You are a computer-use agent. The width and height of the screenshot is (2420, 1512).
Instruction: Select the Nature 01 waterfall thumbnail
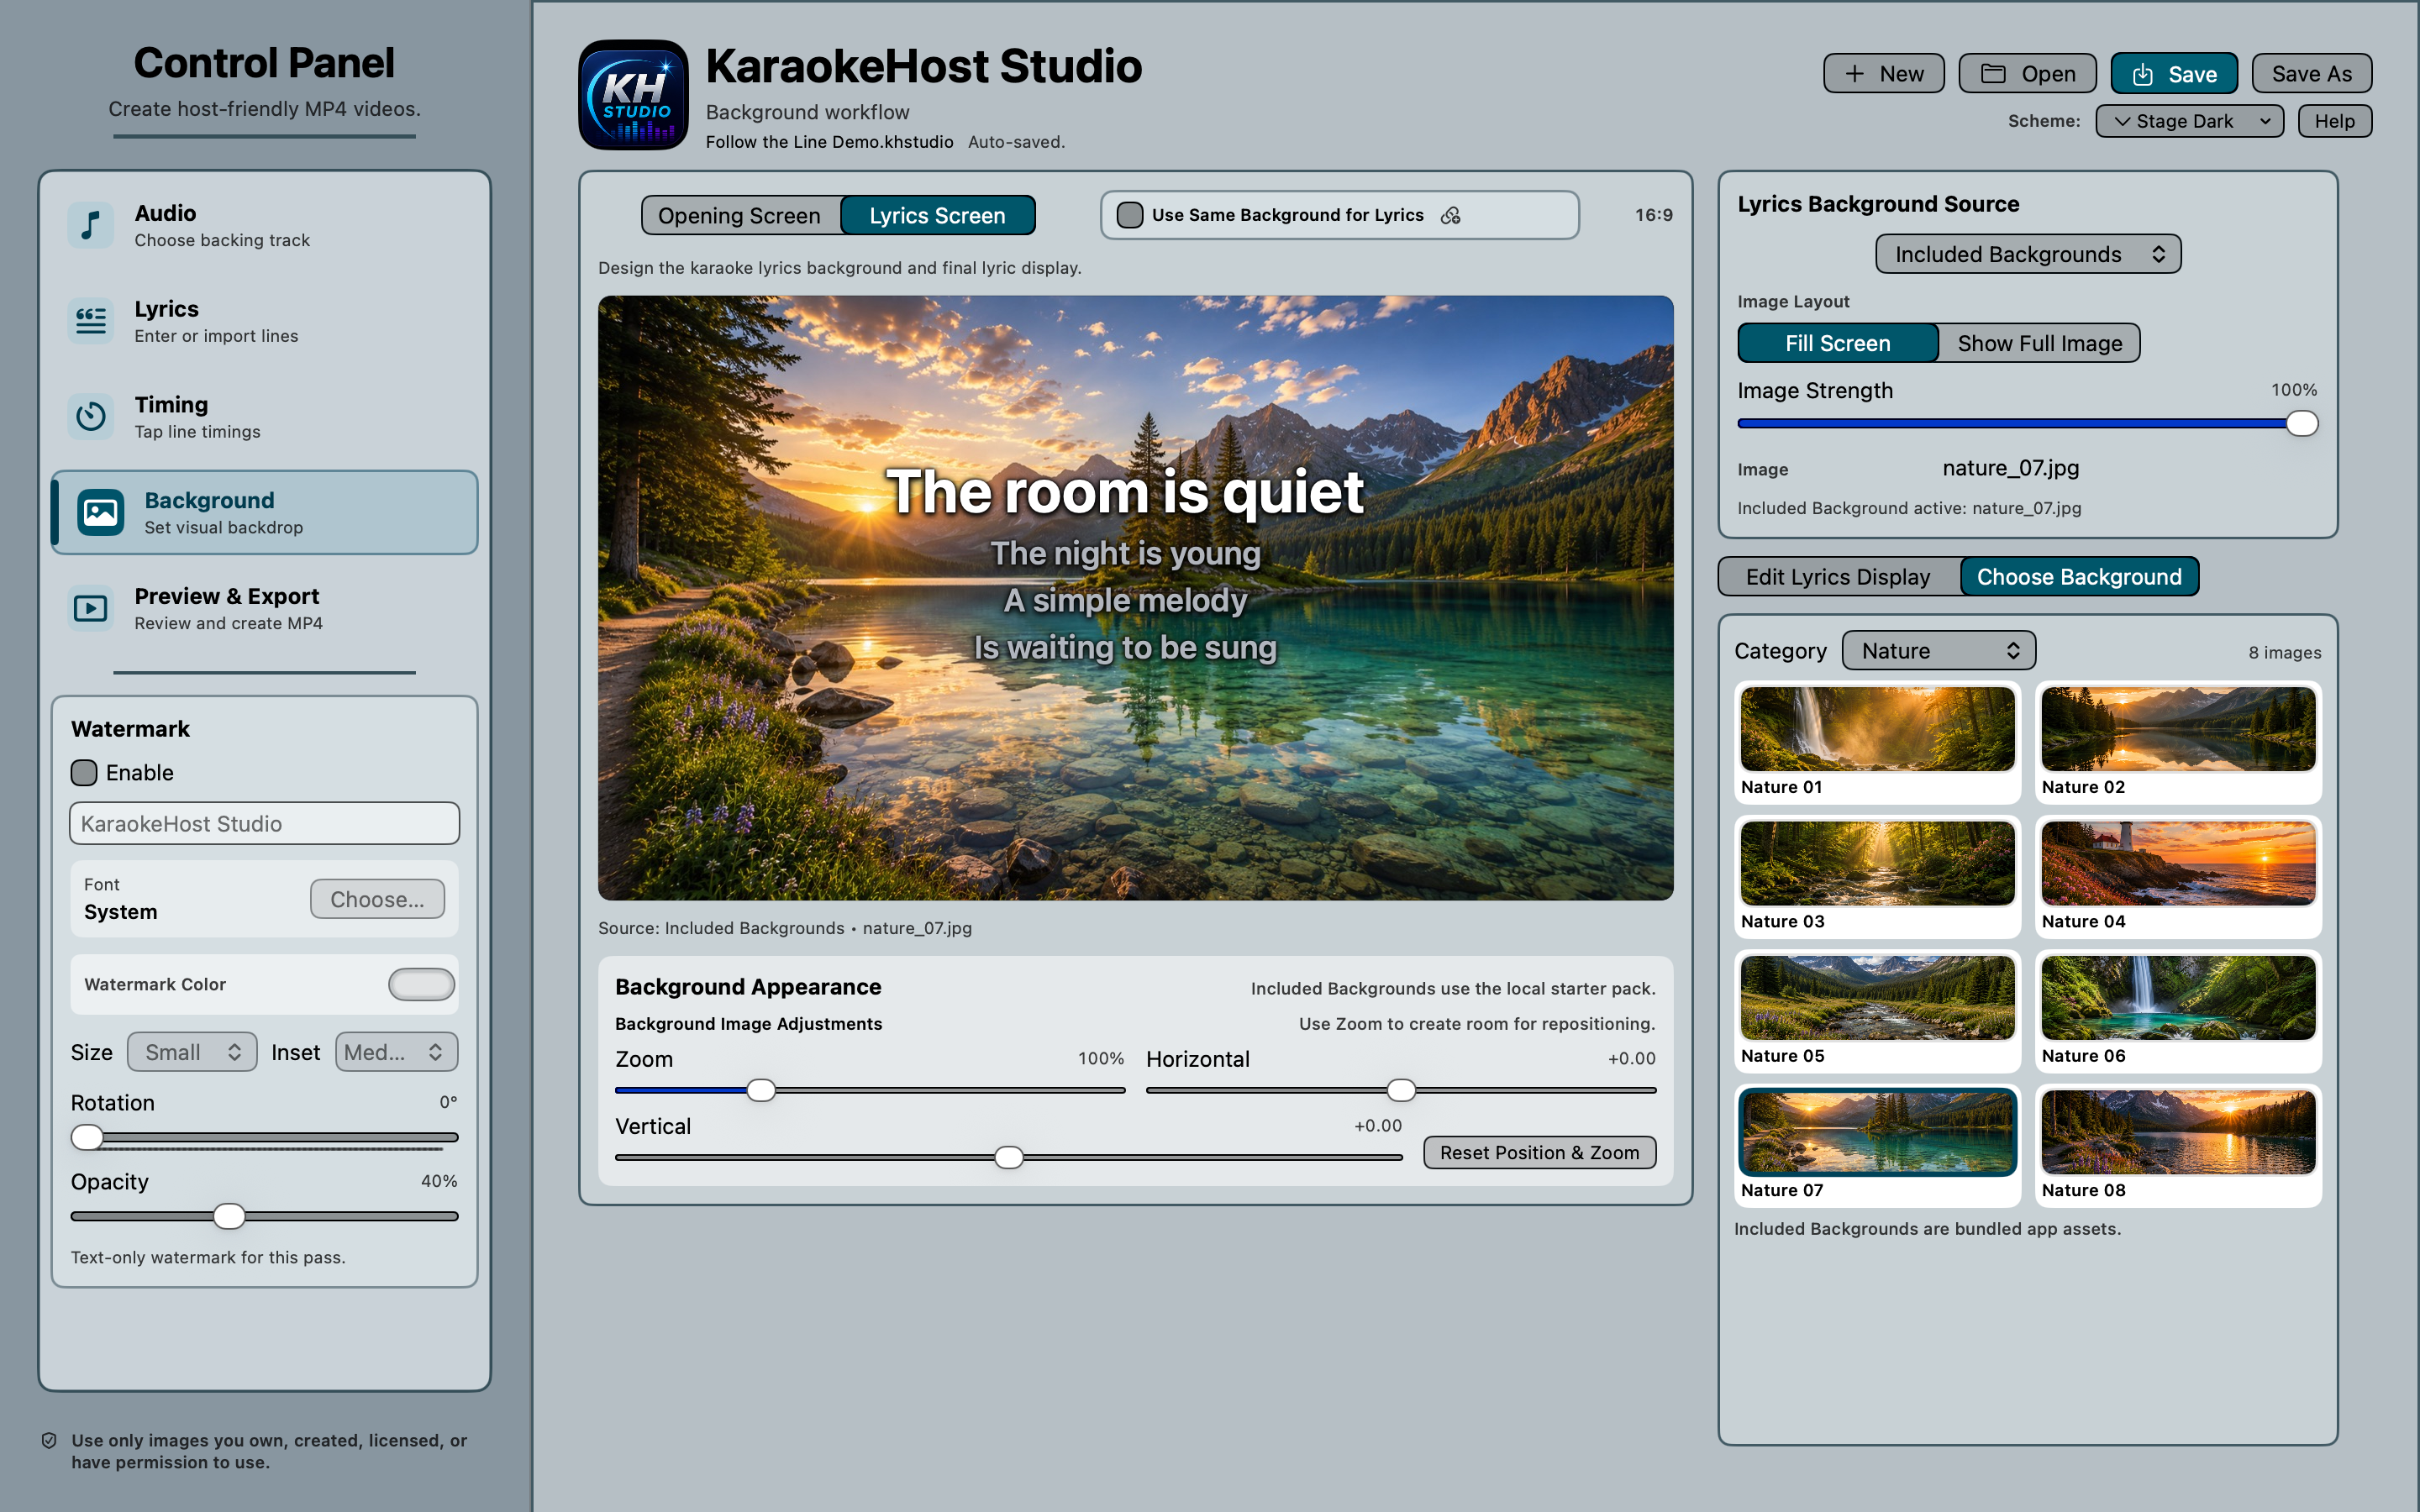click(x=1877, y=742)
